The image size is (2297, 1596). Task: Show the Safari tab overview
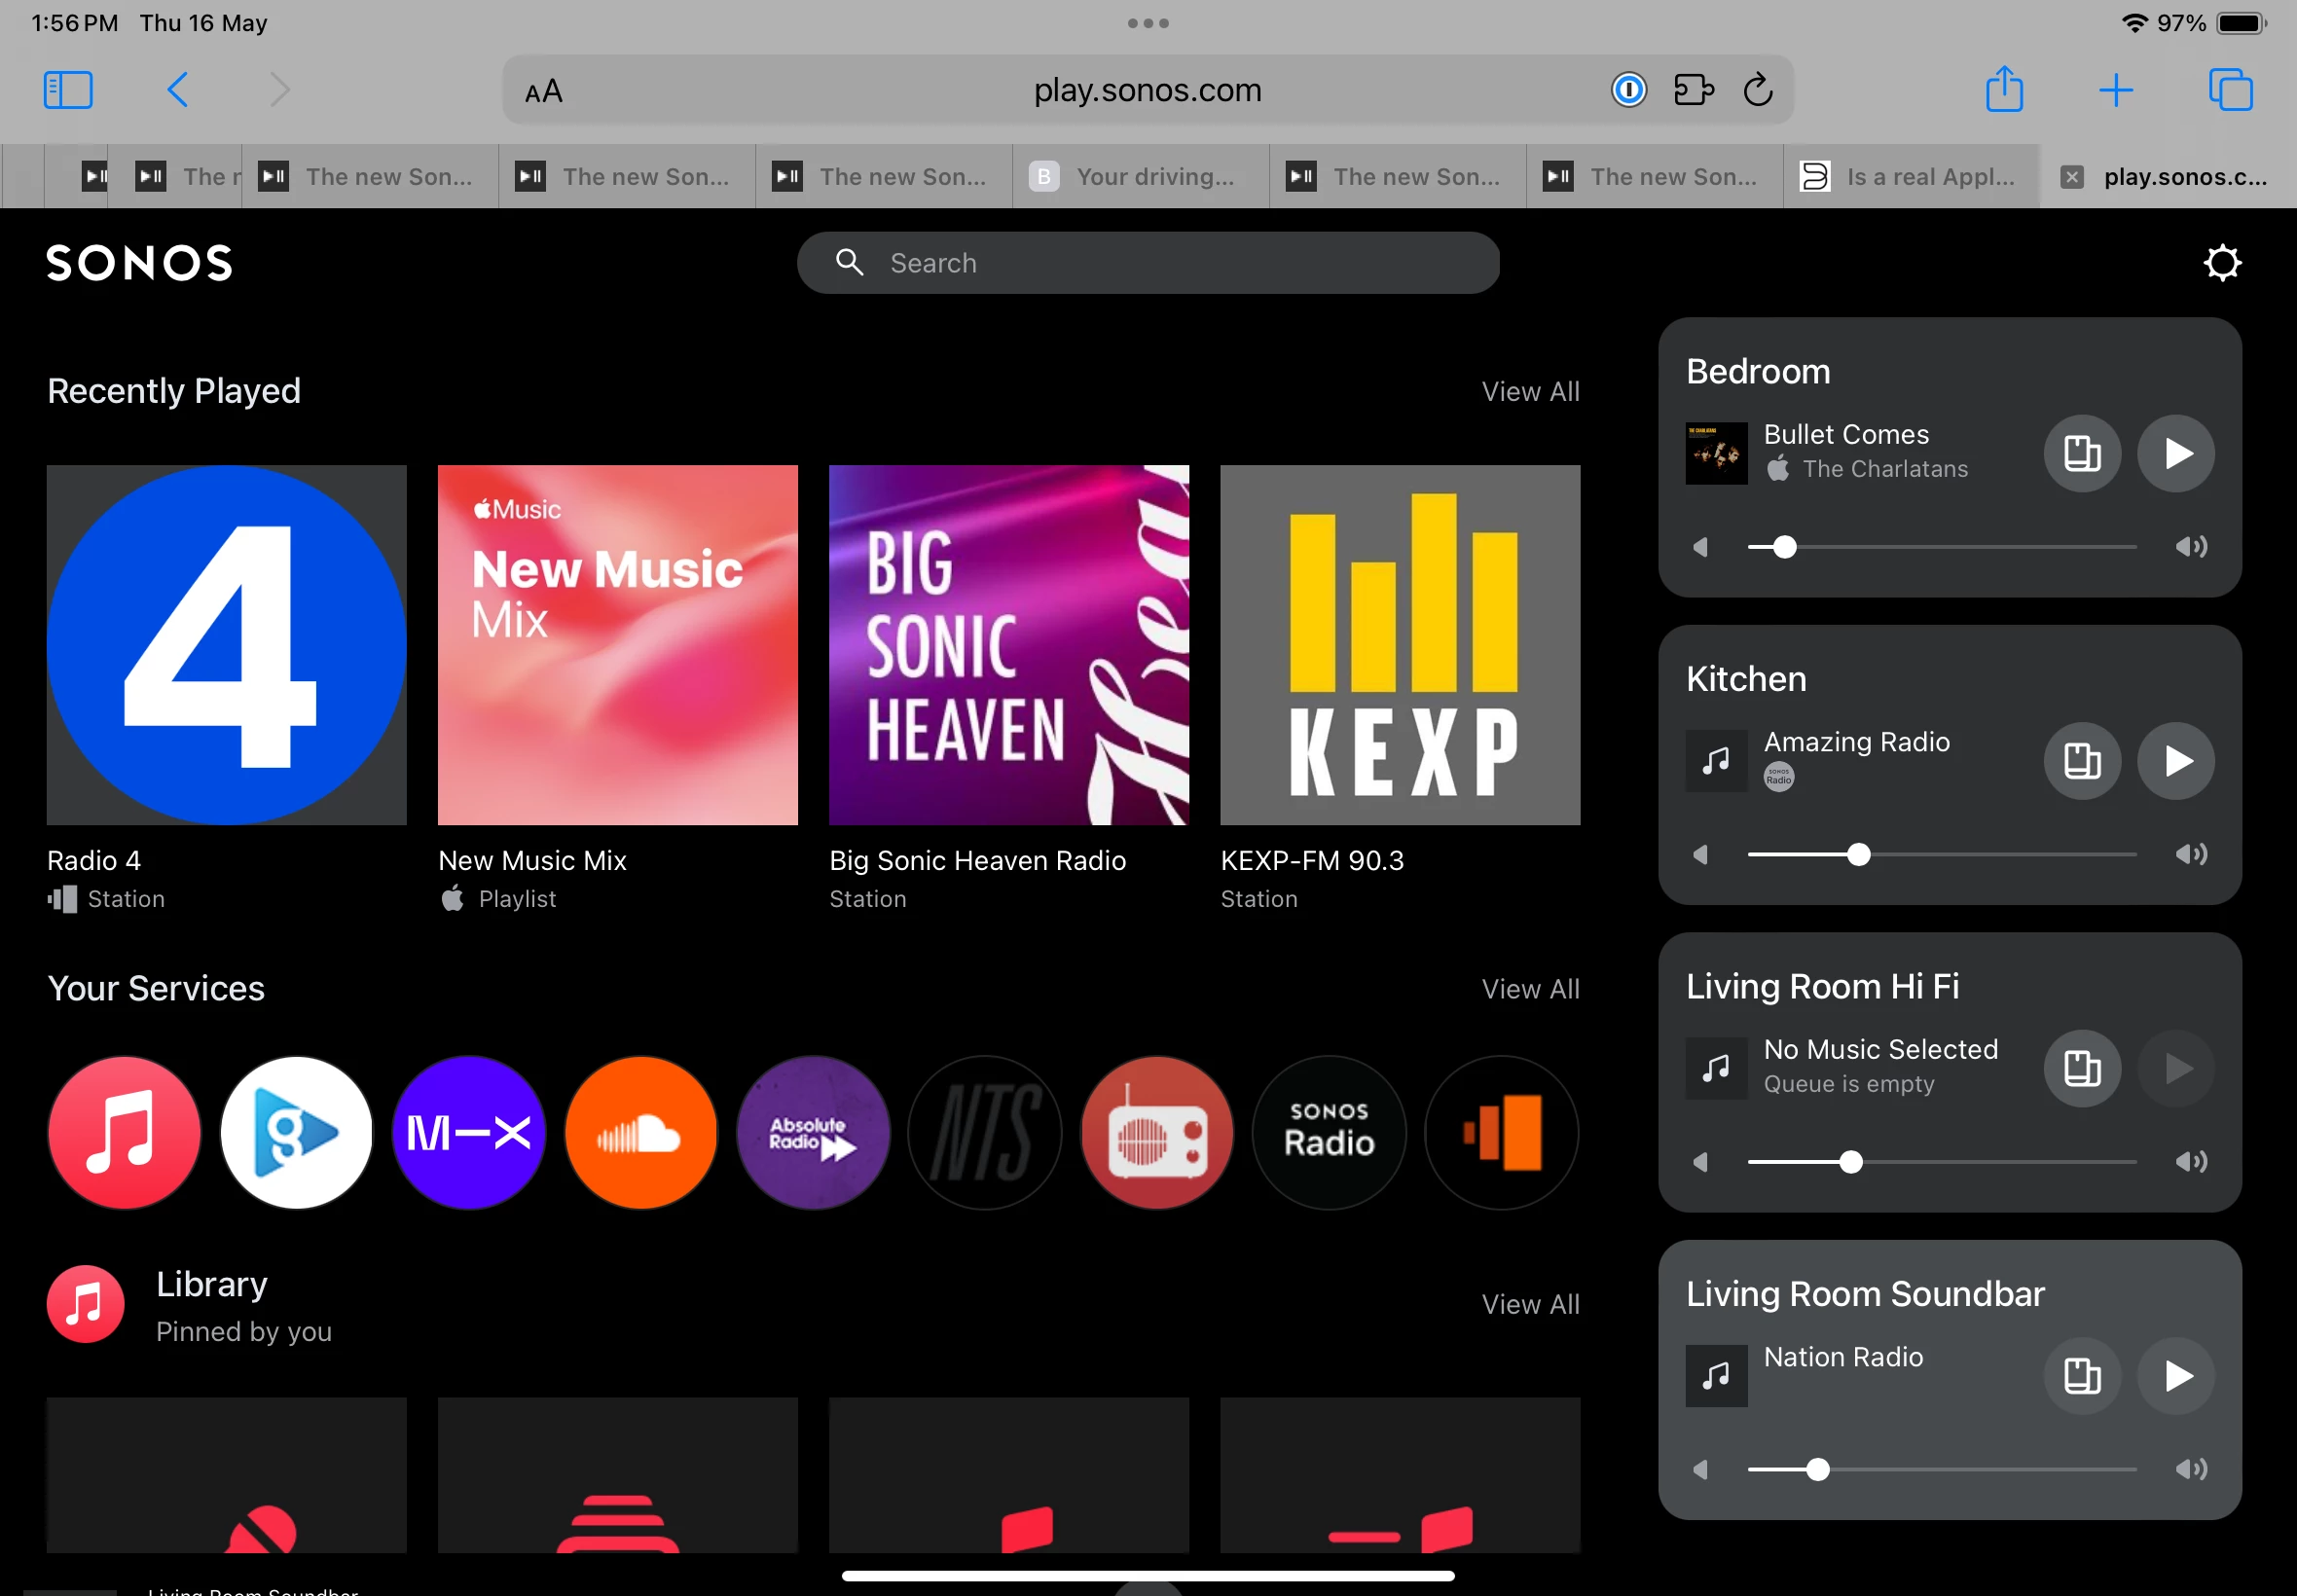click(x=2230, y=90)
